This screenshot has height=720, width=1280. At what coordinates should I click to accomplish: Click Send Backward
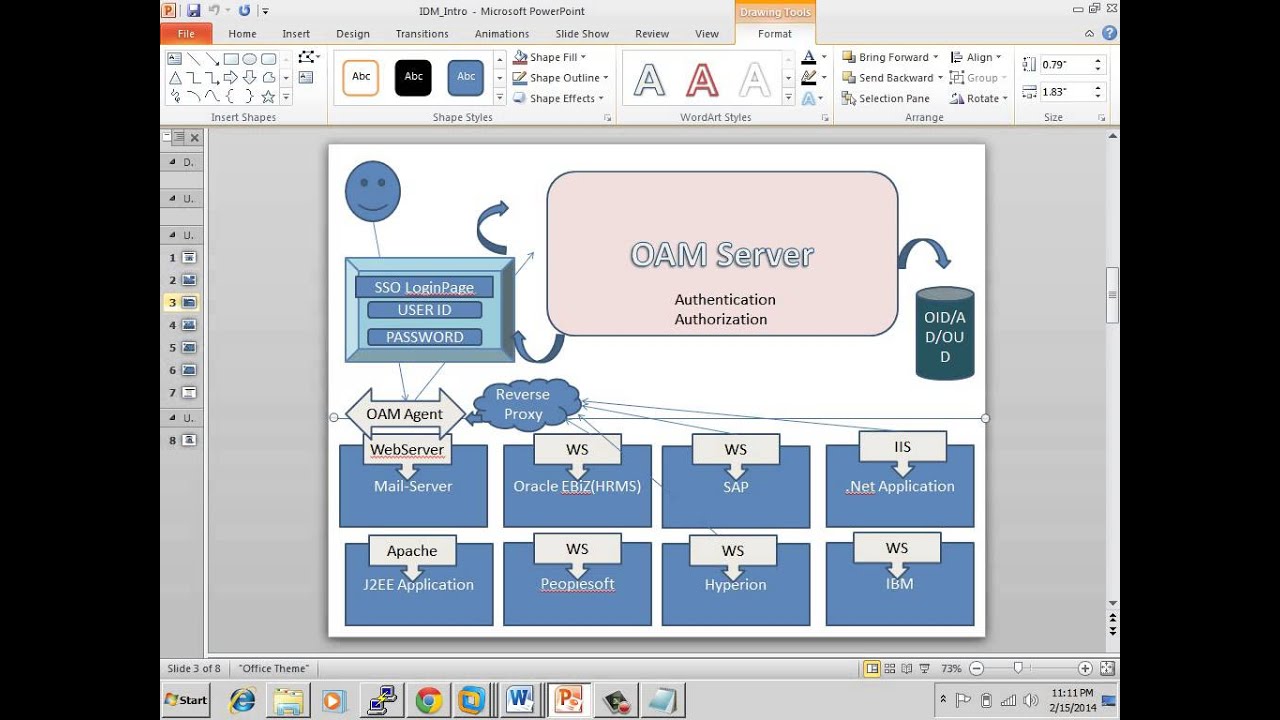point(887,78)
